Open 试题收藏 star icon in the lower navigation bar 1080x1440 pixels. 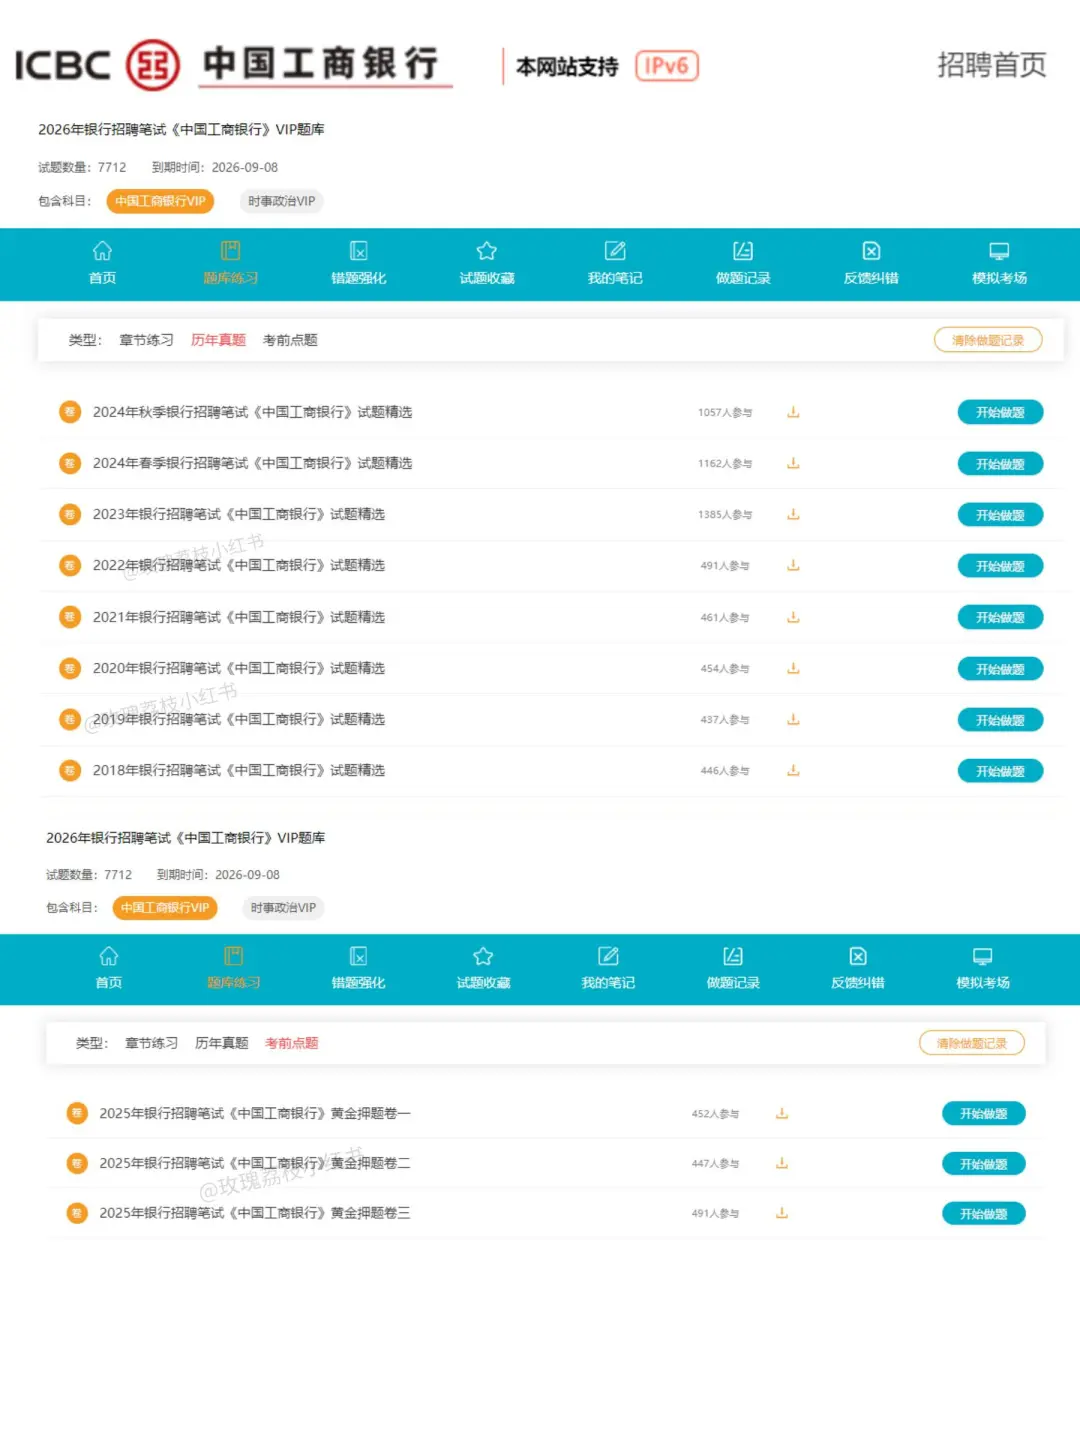tap(483, 956)
